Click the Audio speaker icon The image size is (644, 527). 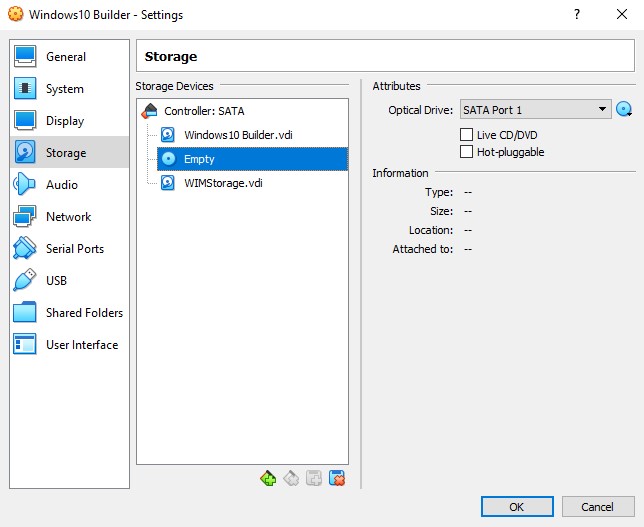(24, 184)
